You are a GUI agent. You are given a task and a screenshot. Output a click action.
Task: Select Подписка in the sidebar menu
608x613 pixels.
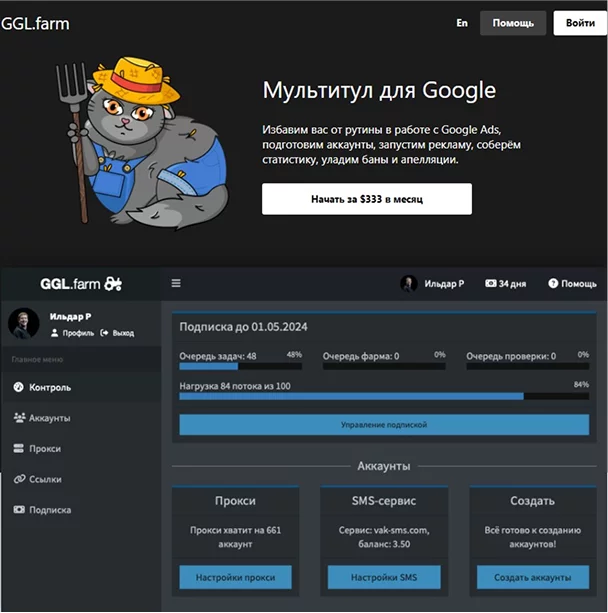click(x=50, y=510)
